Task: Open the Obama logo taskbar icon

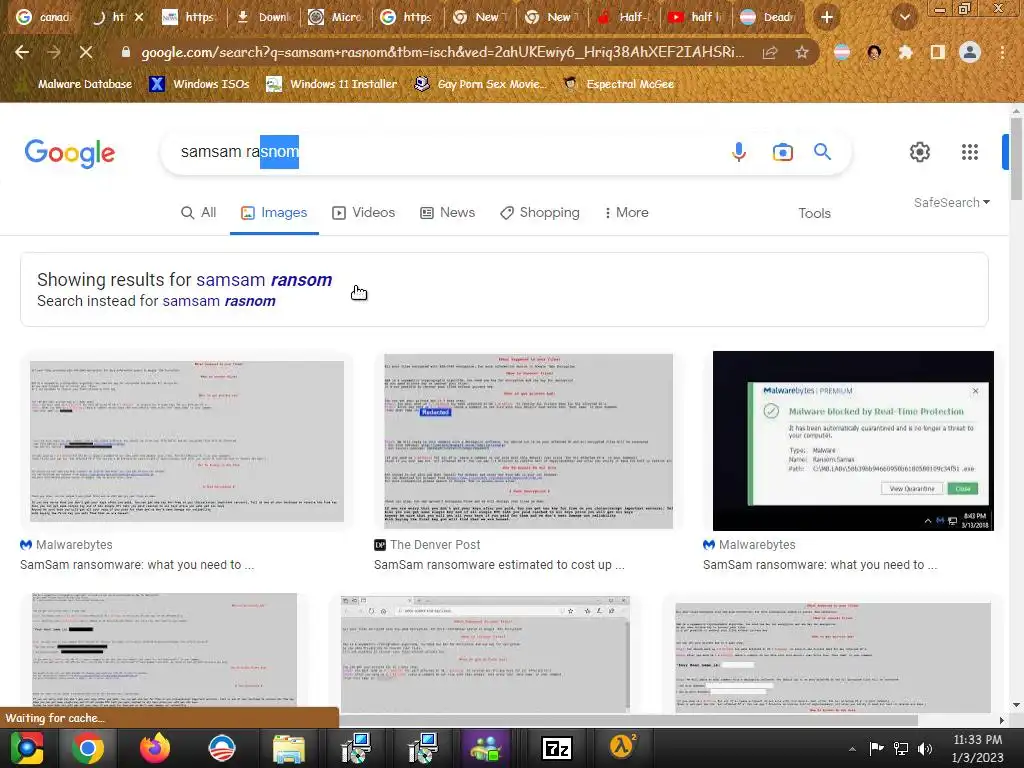Action: [221, 748]
